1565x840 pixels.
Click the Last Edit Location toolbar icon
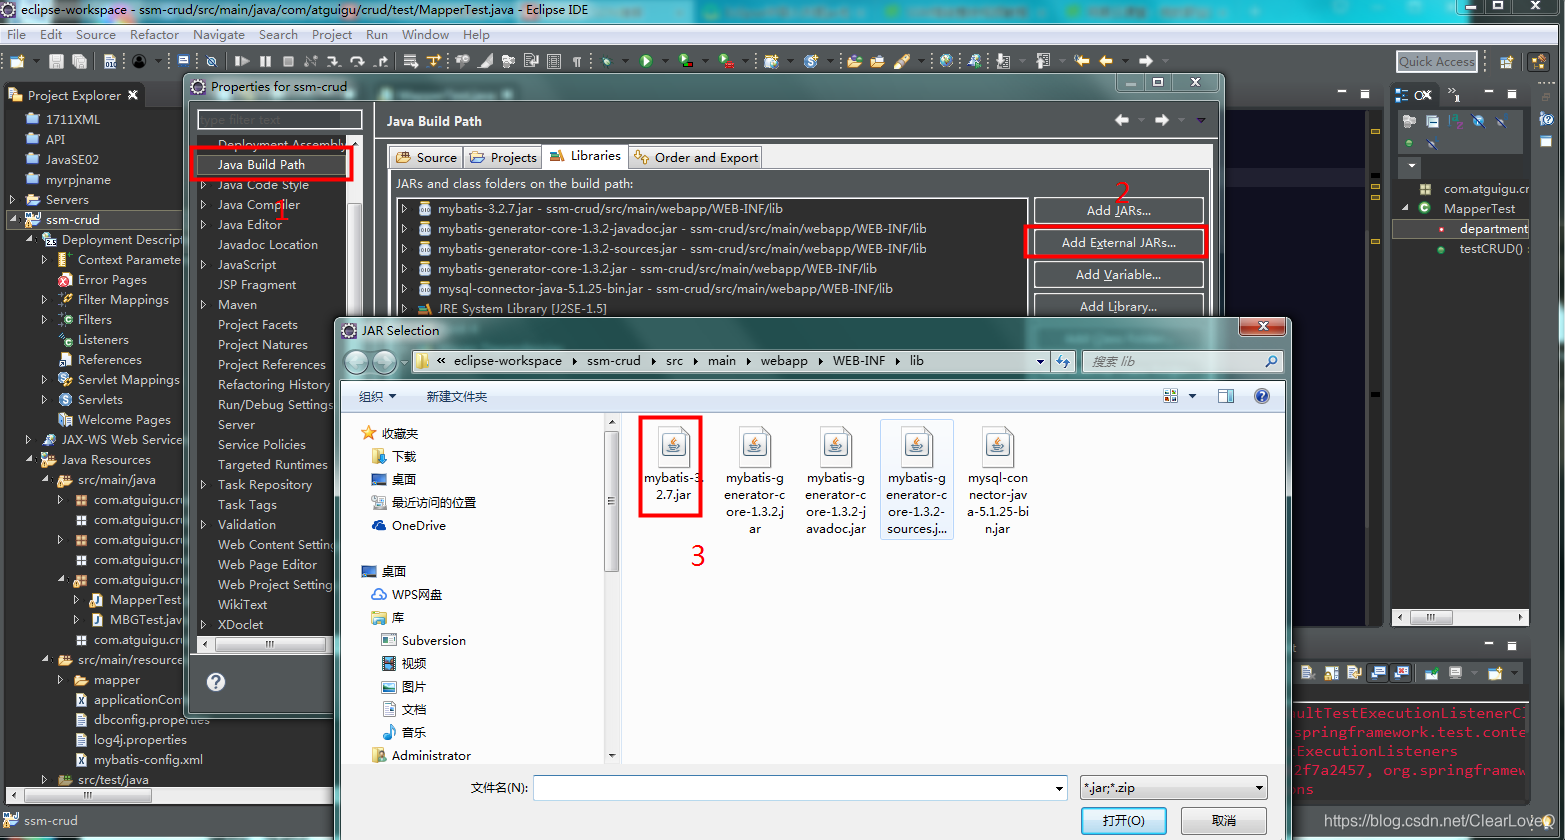pos(1081,61)
